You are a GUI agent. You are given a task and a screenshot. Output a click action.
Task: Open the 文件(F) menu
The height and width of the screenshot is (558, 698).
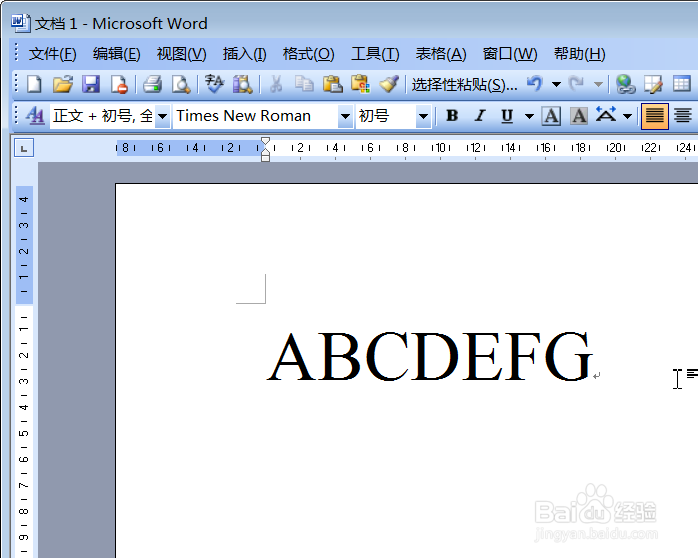[x=53, y=54]
